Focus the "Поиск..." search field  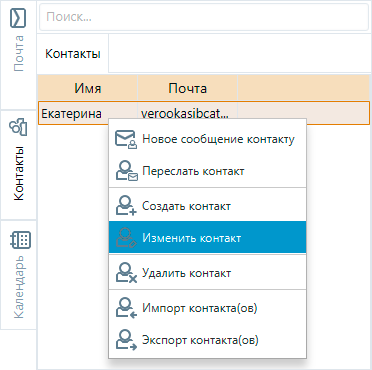[x=204, y=17]
